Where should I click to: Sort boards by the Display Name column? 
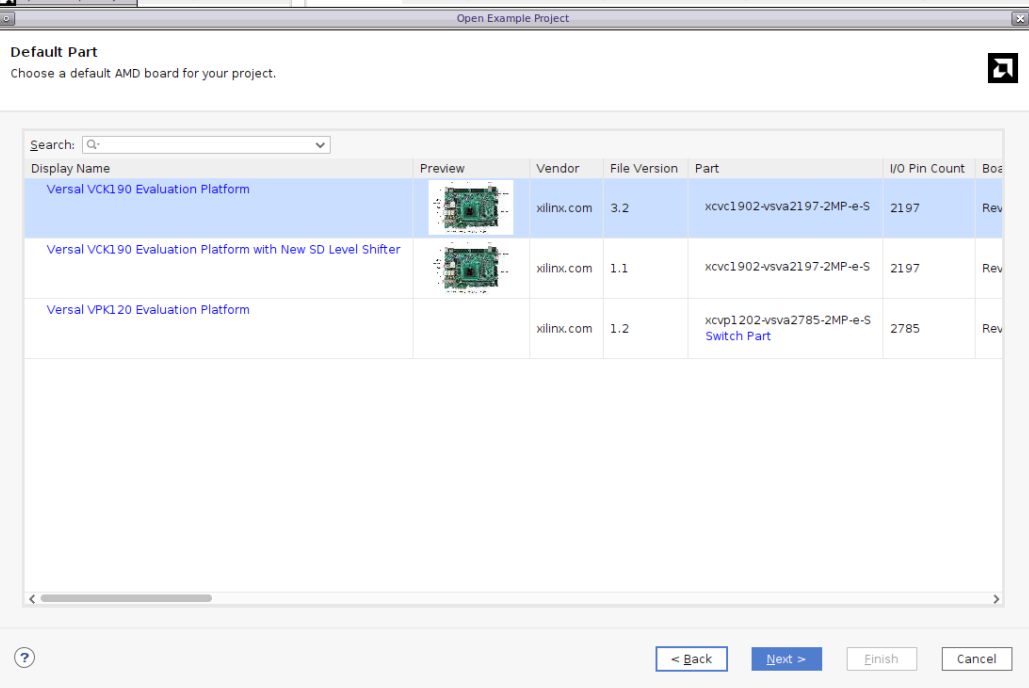[70, 168]
